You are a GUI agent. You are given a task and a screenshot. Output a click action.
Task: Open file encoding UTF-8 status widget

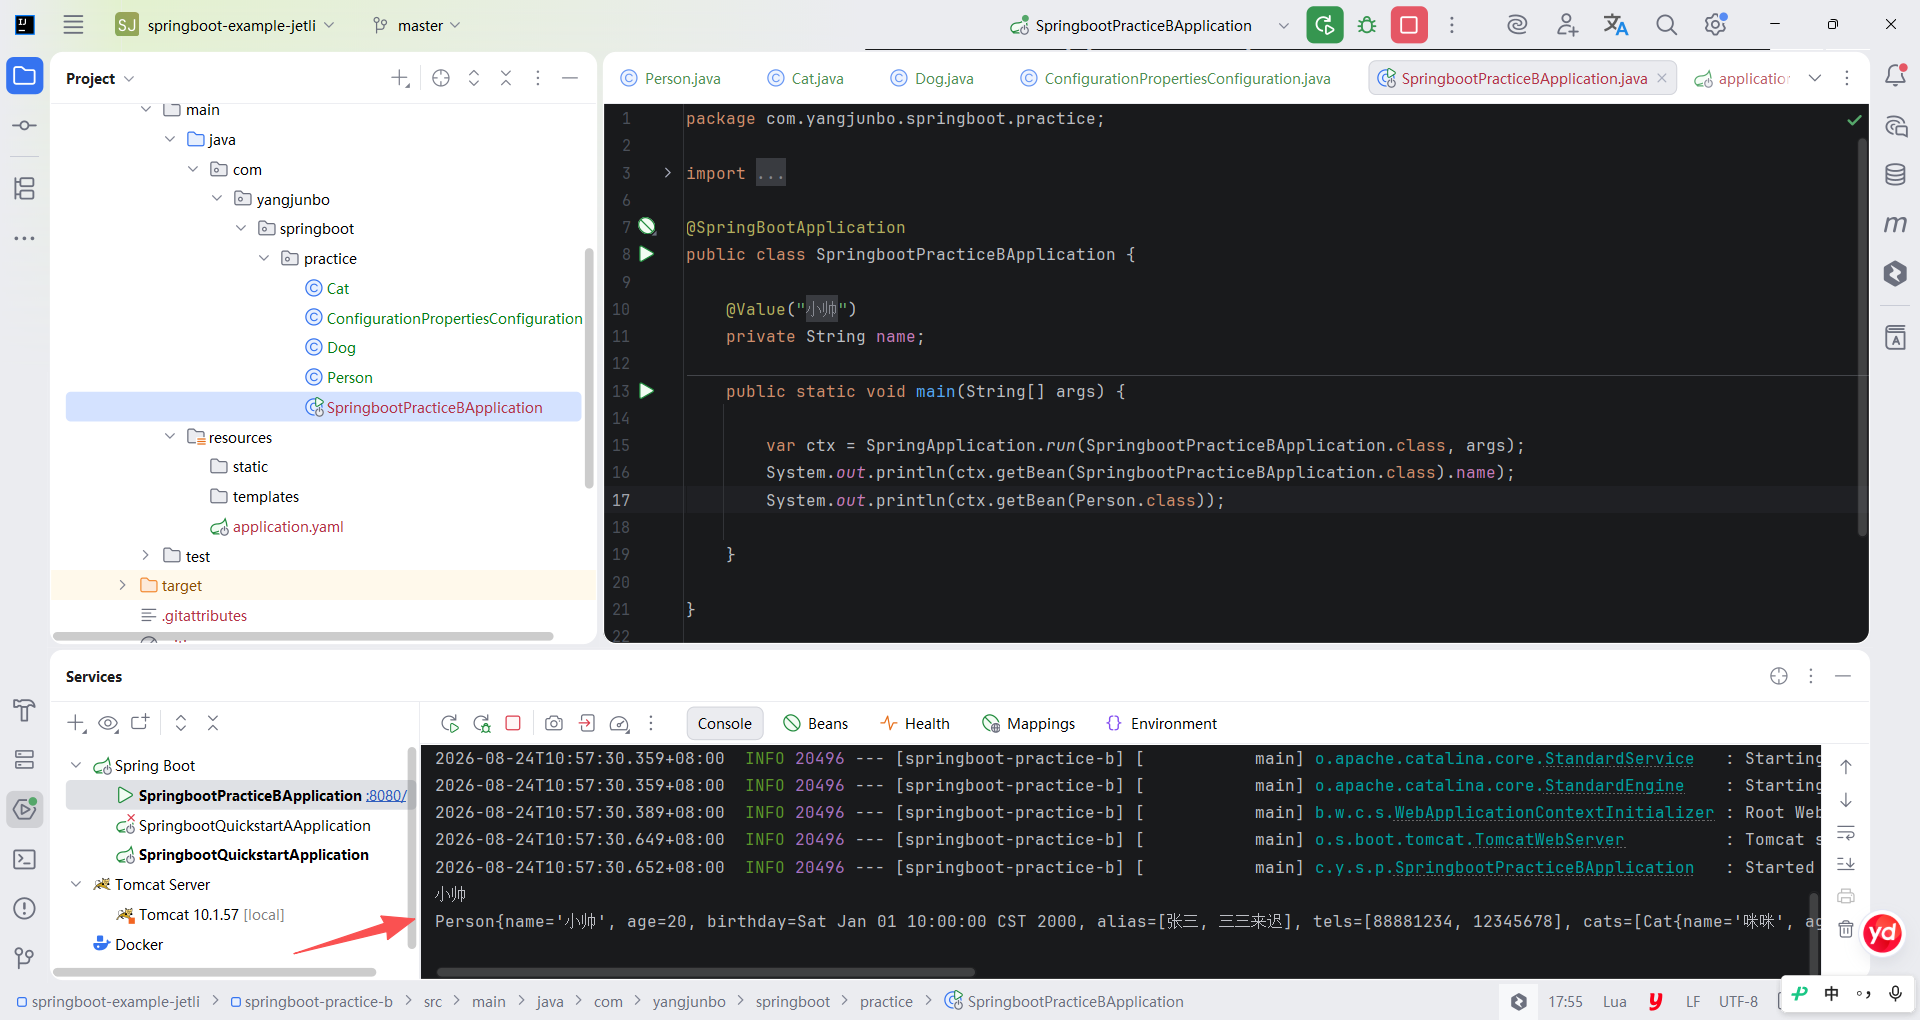click(1738, 1001)
